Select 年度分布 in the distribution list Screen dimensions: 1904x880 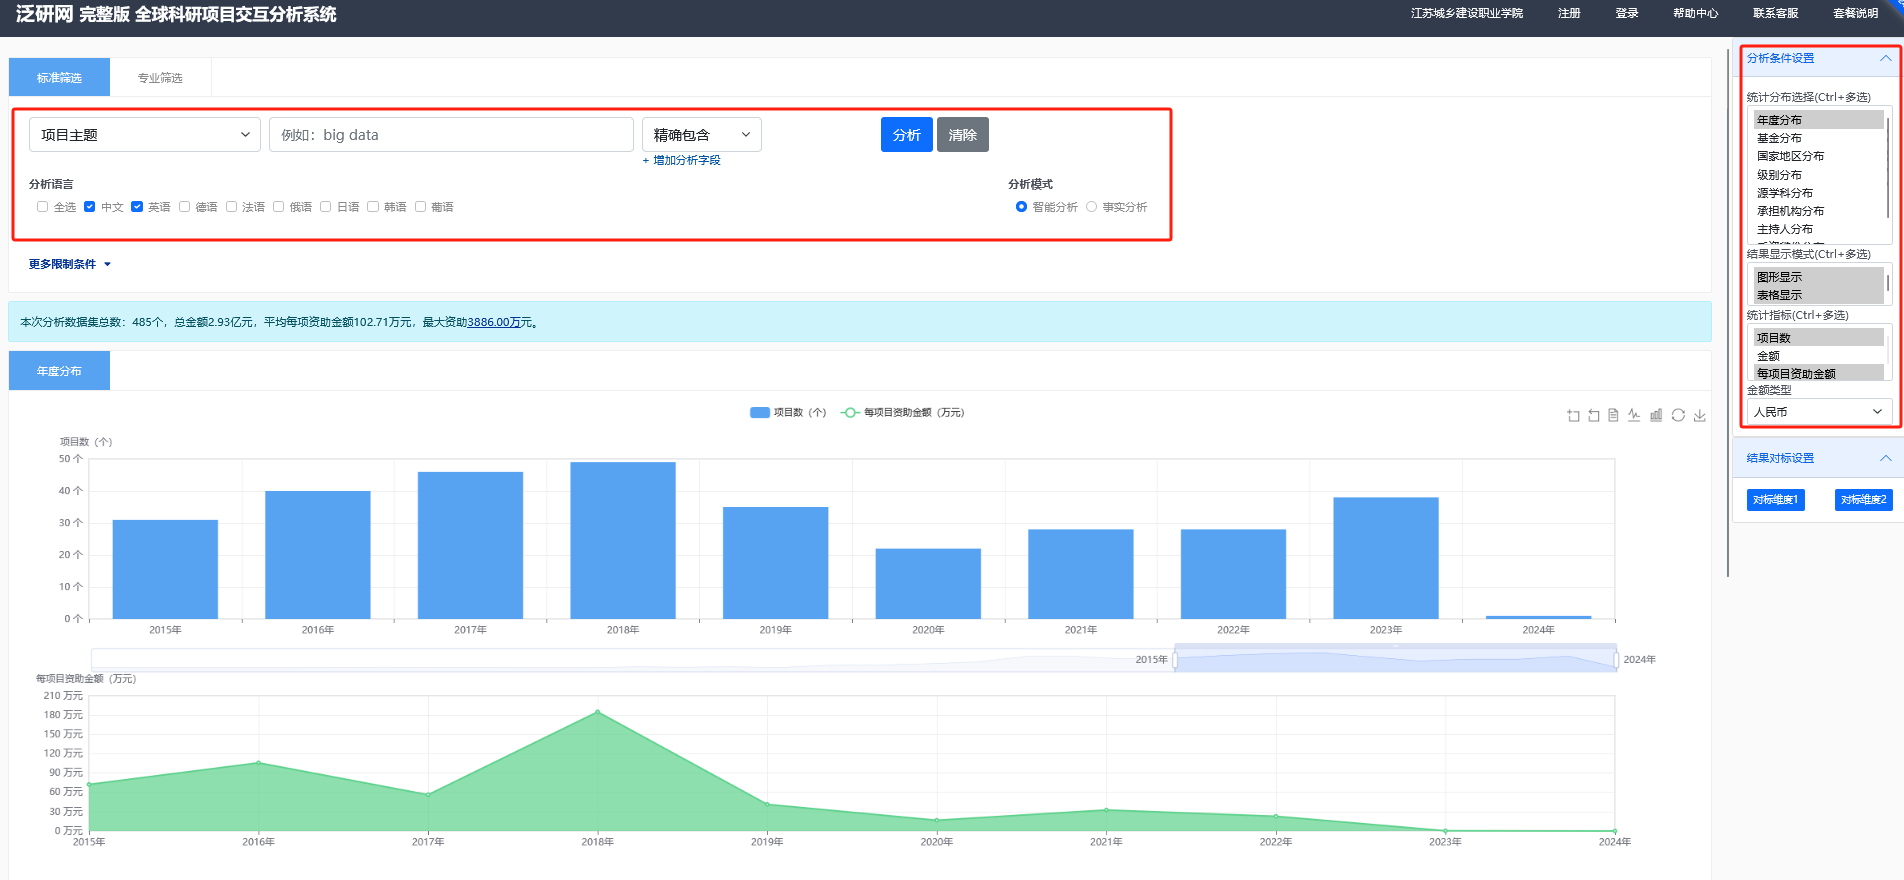point(1819,120)
